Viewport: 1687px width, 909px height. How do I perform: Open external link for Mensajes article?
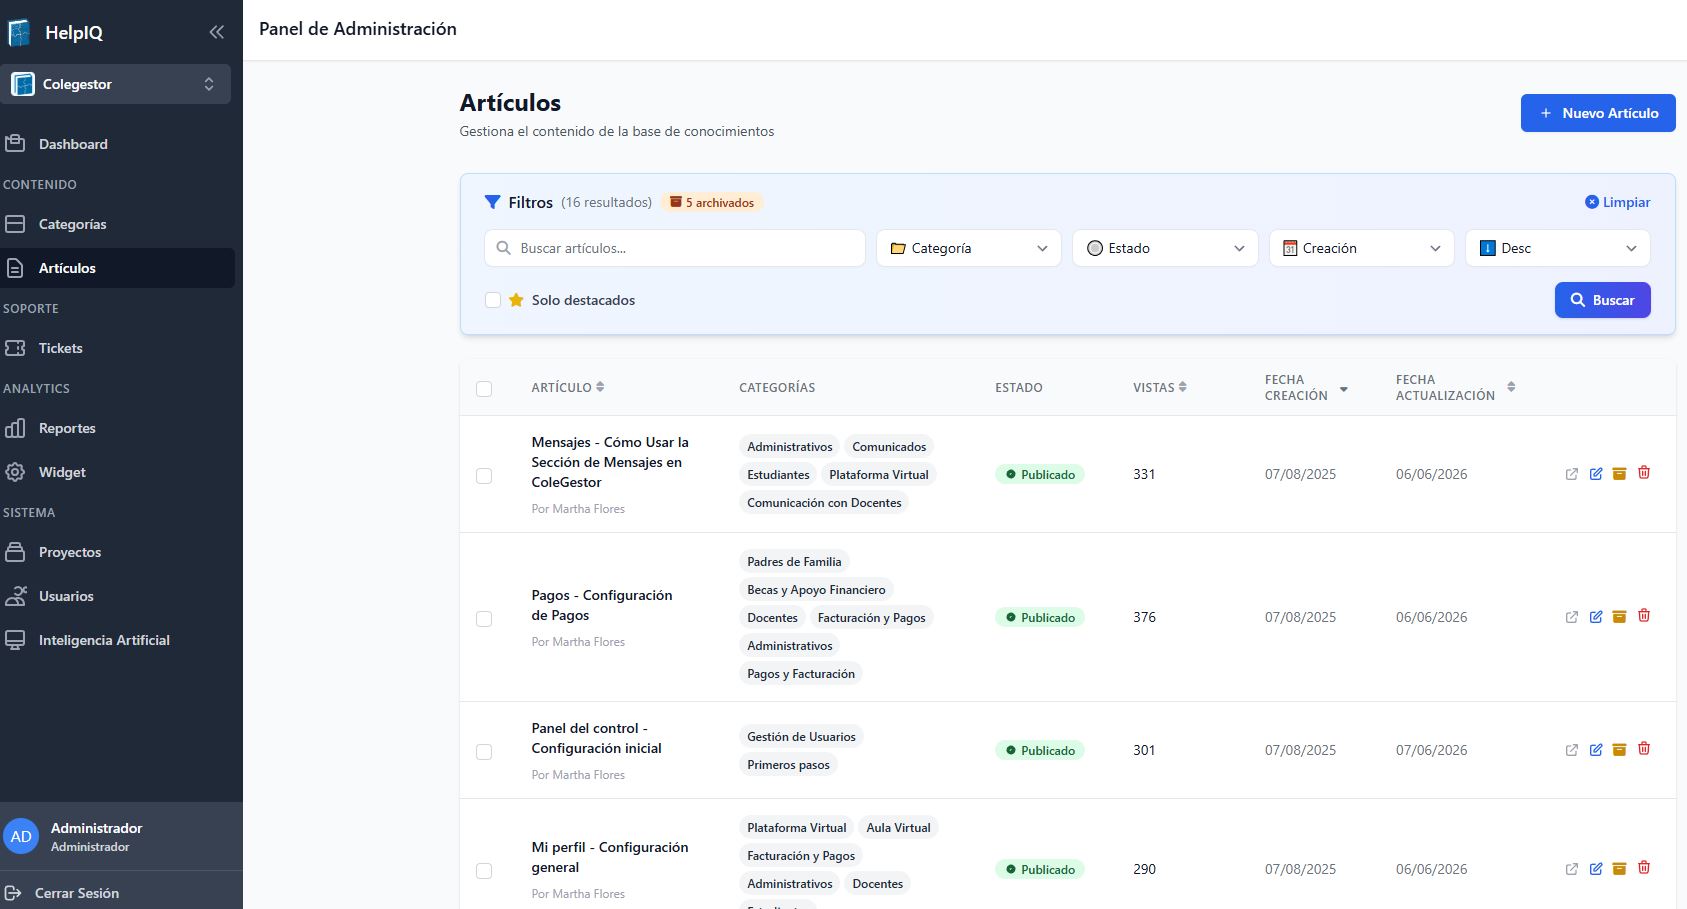coord(1572,474)
